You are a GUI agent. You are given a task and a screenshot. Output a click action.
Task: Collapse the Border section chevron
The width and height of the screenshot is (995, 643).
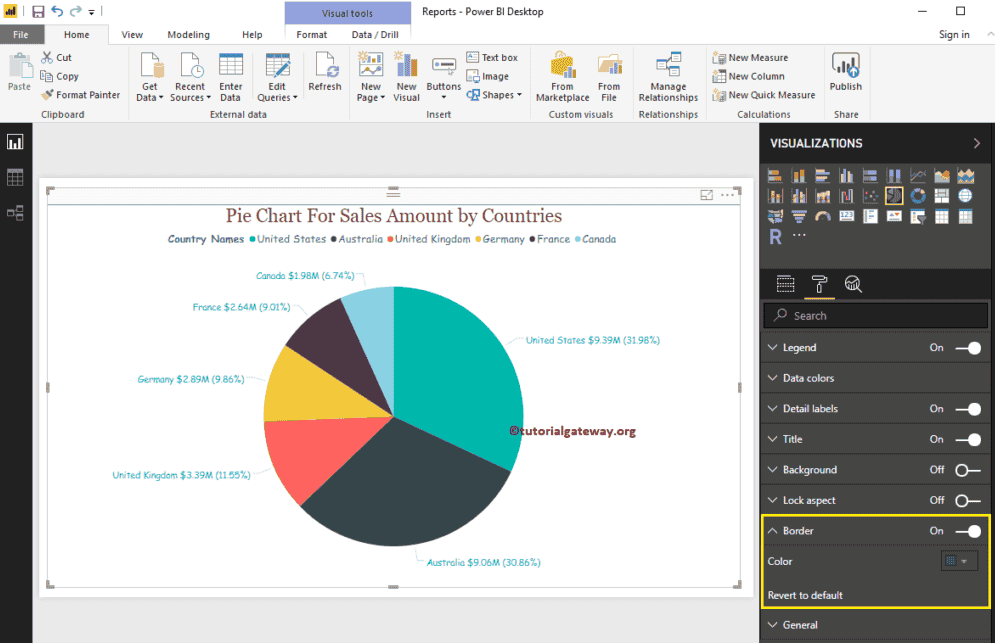tap(772, 531)
